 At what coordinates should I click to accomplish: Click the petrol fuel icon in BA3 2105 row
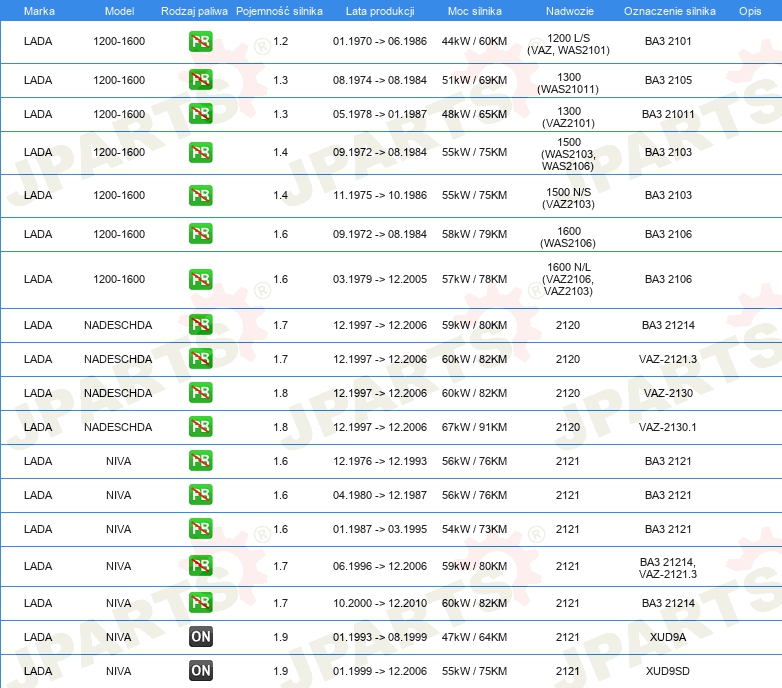[x=201, y=80]
